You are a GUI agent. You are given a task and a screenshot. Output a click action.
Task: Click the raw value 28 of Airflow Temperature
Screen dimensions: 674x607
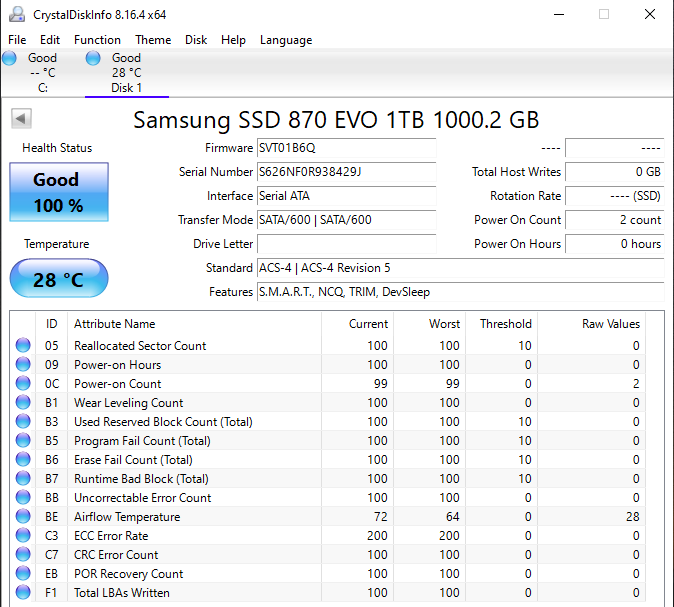point(633,517)
